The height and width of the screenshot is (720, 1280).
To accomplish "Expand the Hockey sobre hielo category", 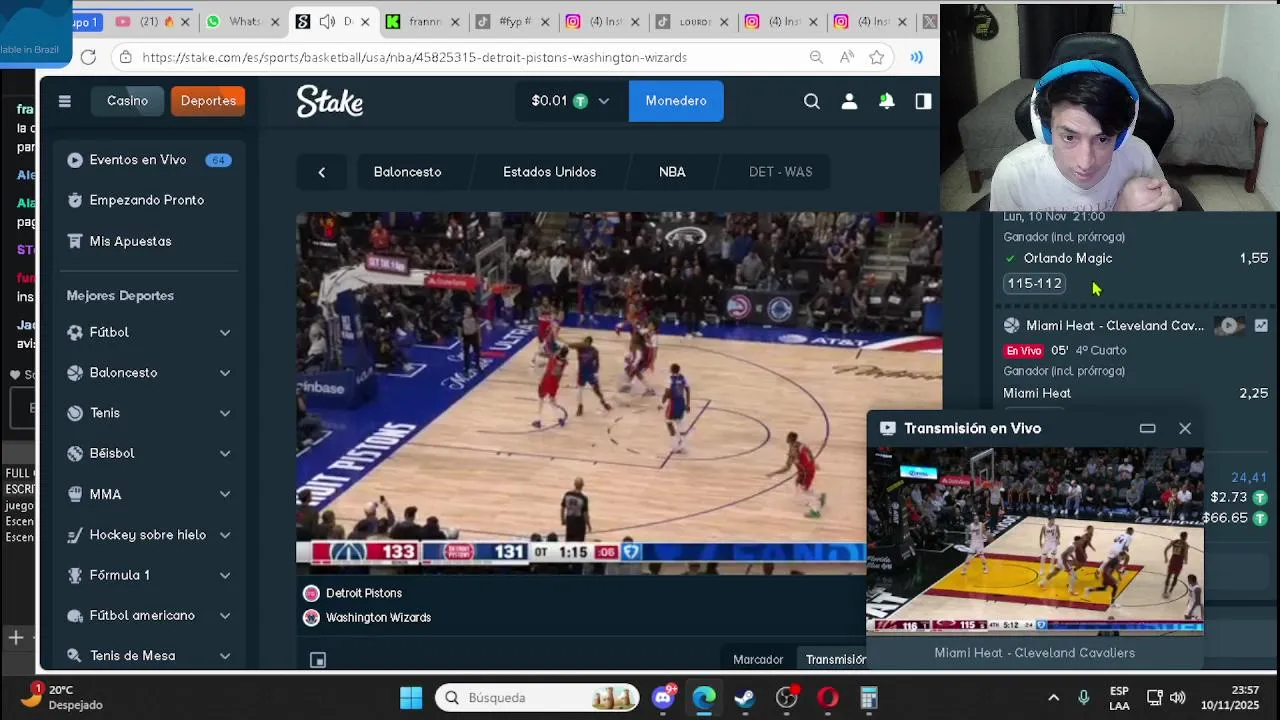I will [x=225, y=535].
